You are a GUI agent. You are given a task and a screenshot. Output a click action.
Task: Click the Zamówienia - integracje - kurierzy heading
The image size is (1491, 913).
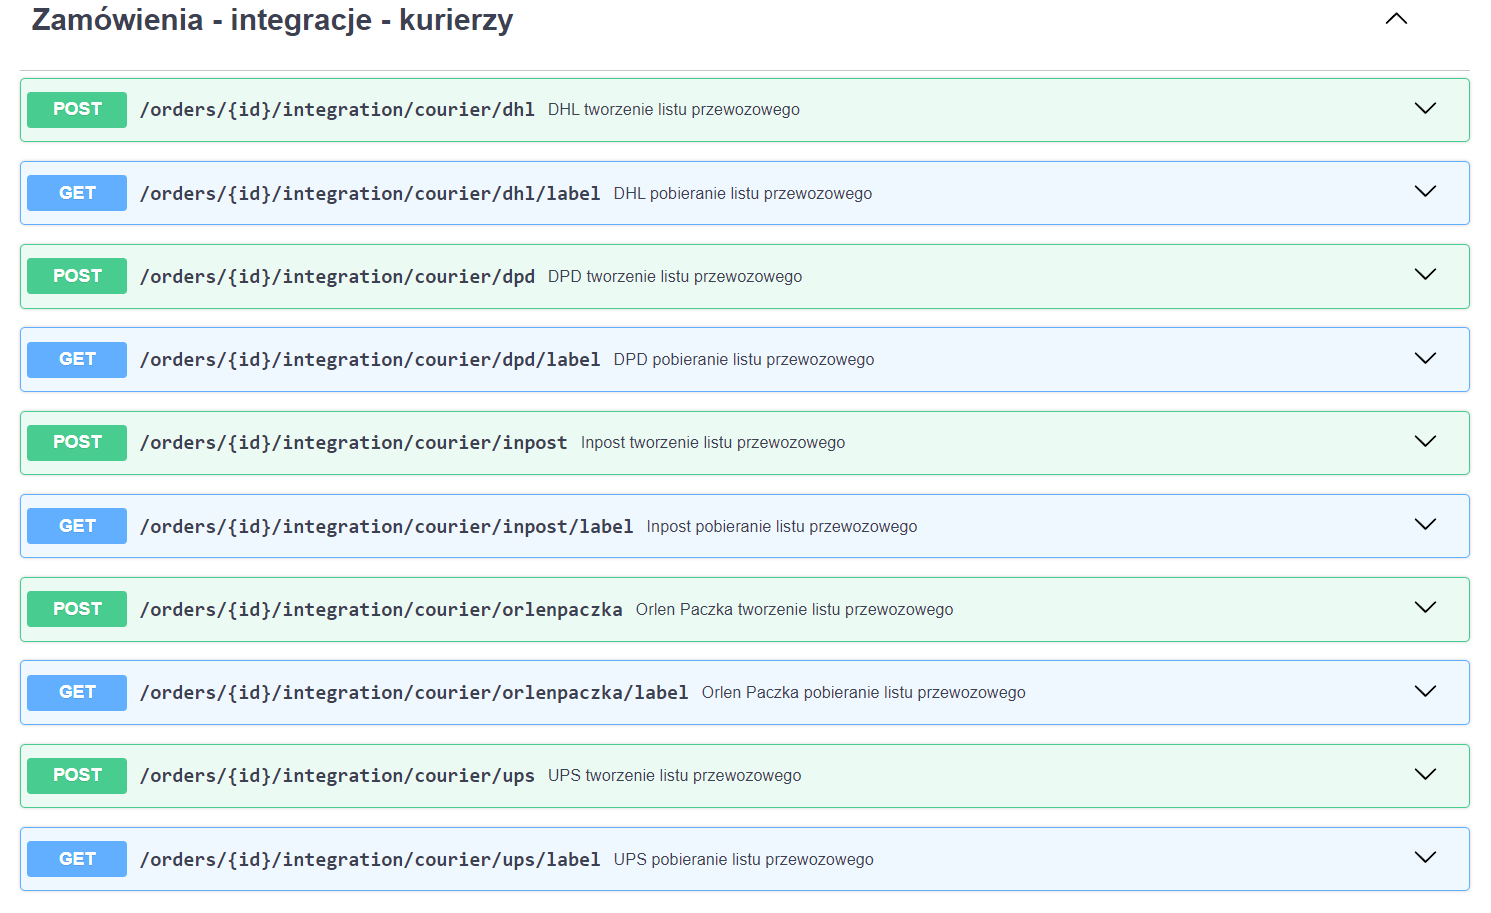point(272,20)
